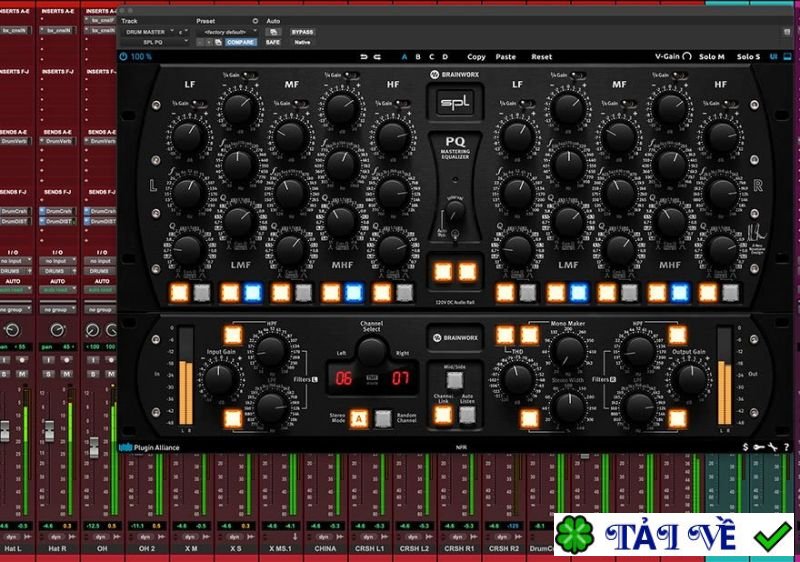Click the plugin power icon
Screen dimensions: 800x562
click(x=123, y=57)
